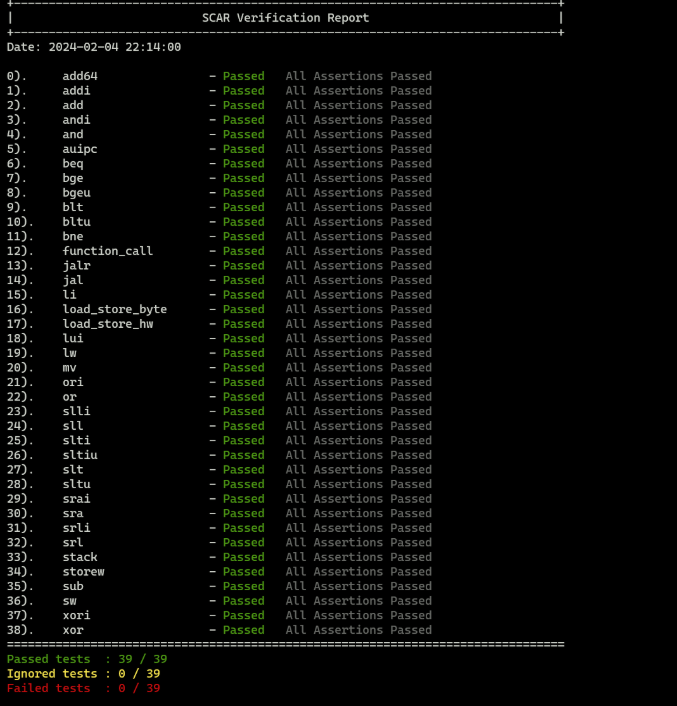Screen dimensions: 677x706
Task: Click the bgeu test name
Action: [x=76, y=193]
